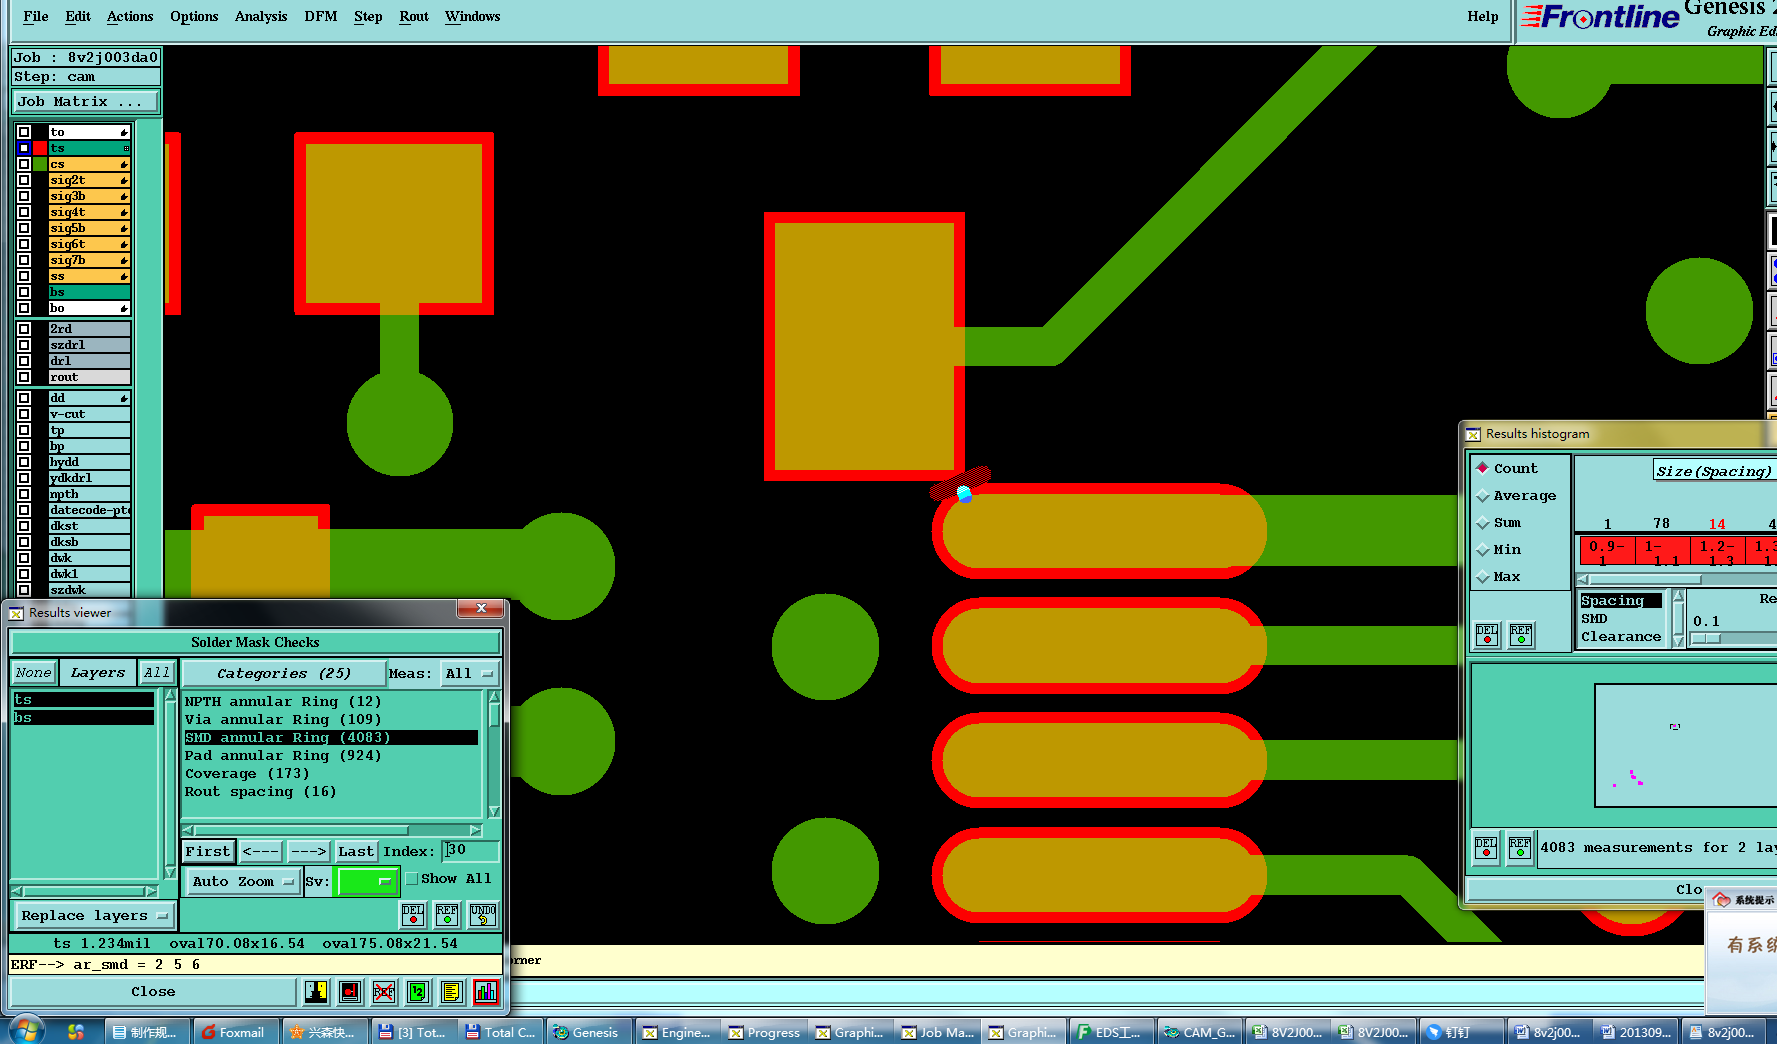Click the red-dot screen icon in Results viewer
The image size is (1777, 1044).
coord(350,992)
